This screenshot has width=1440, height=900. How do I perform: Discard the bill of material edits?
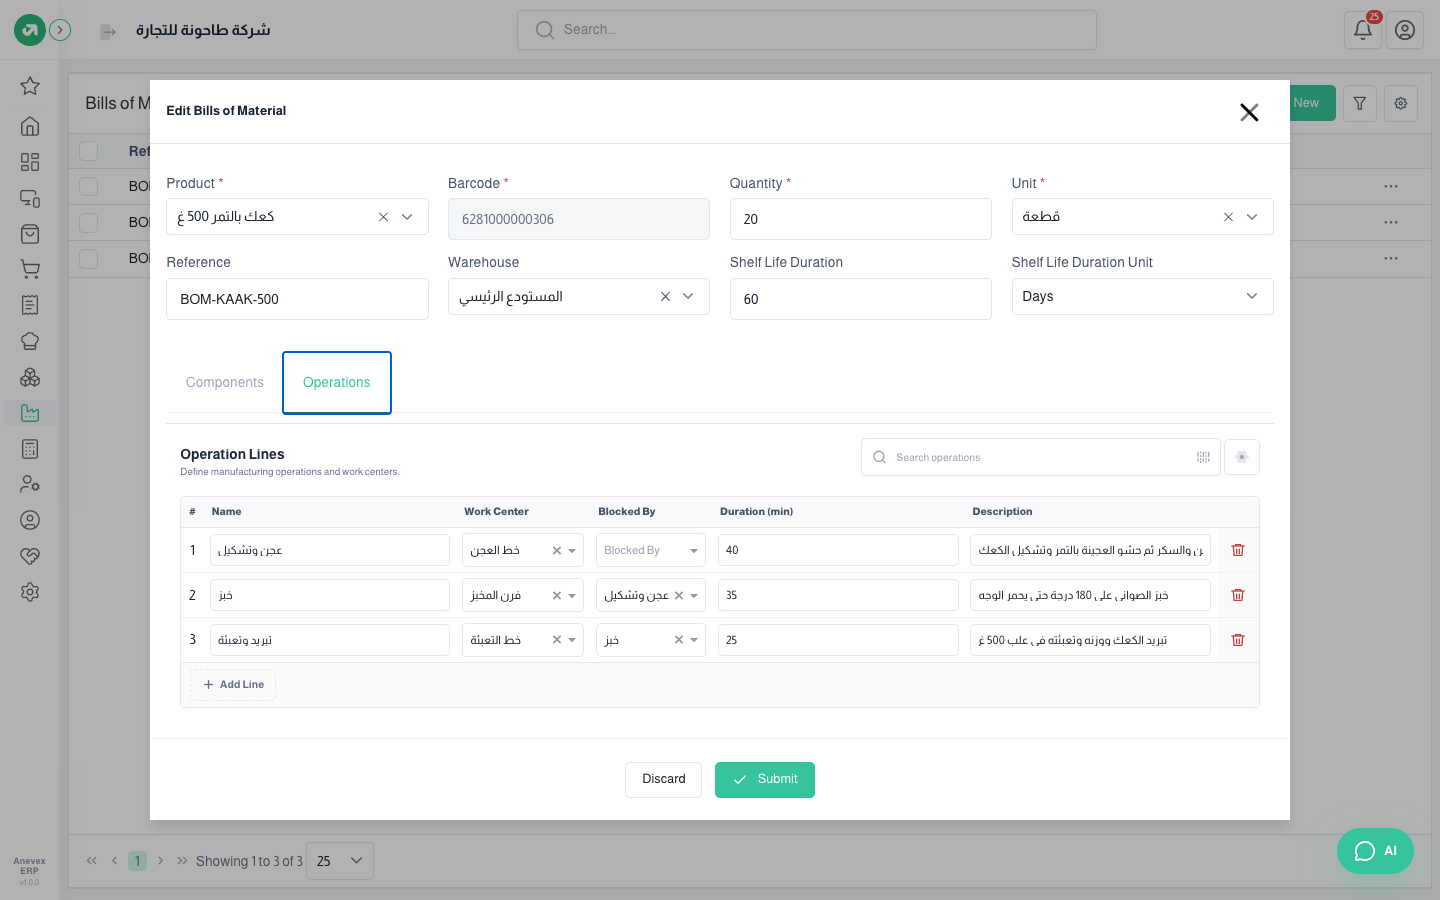(664, 780)
